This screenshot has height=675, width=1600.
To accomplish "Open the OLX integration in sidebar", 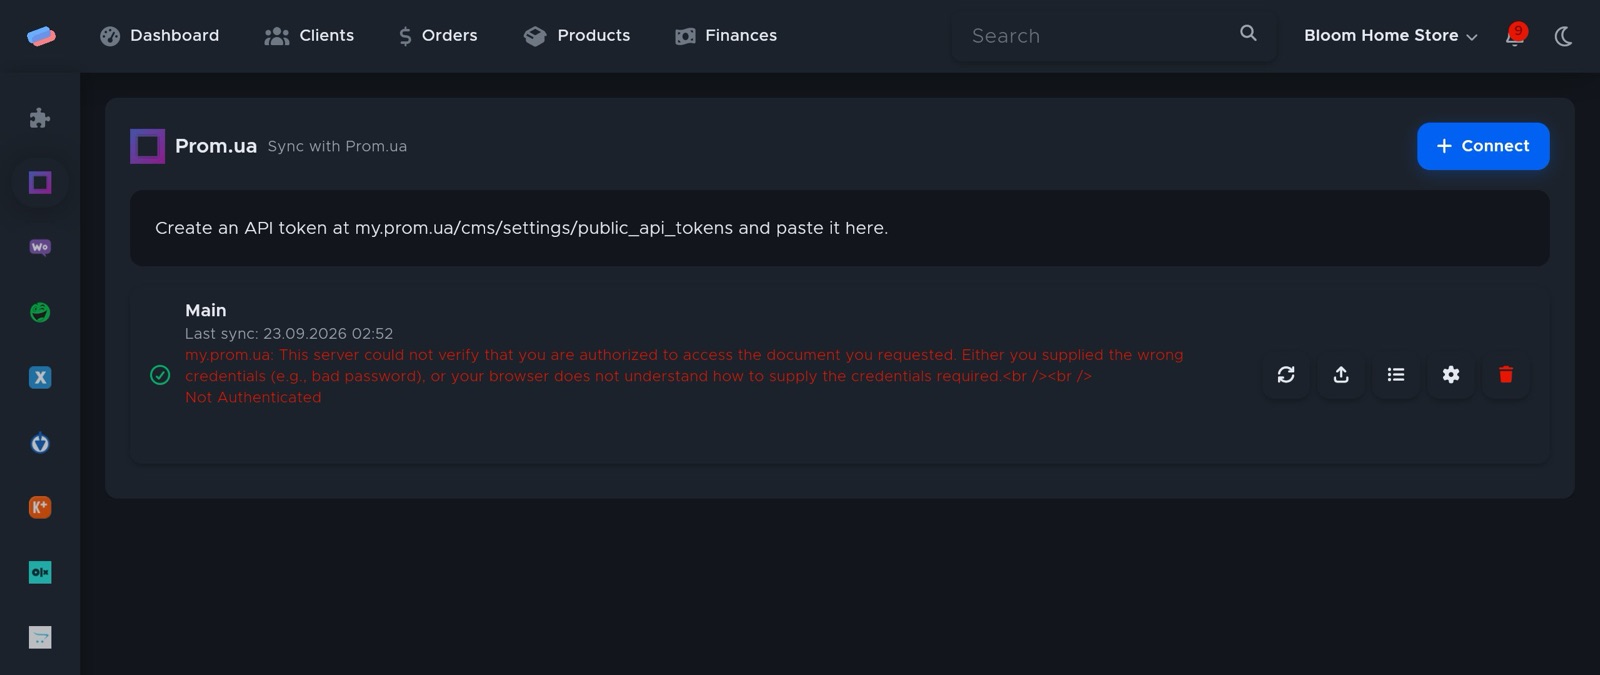I will tap(40, 572).
